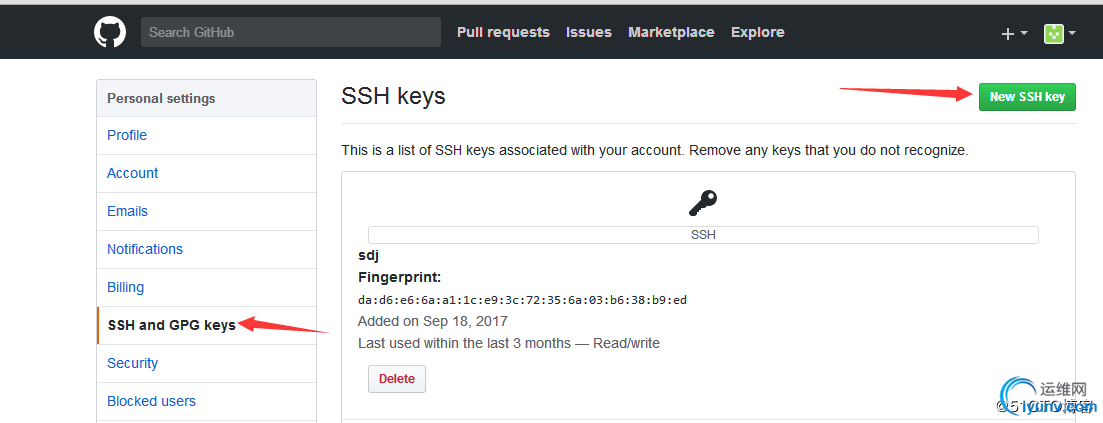The height and width of the screenshot is (423, 1103).
Task: Open Emails settings
Action: 206,211
